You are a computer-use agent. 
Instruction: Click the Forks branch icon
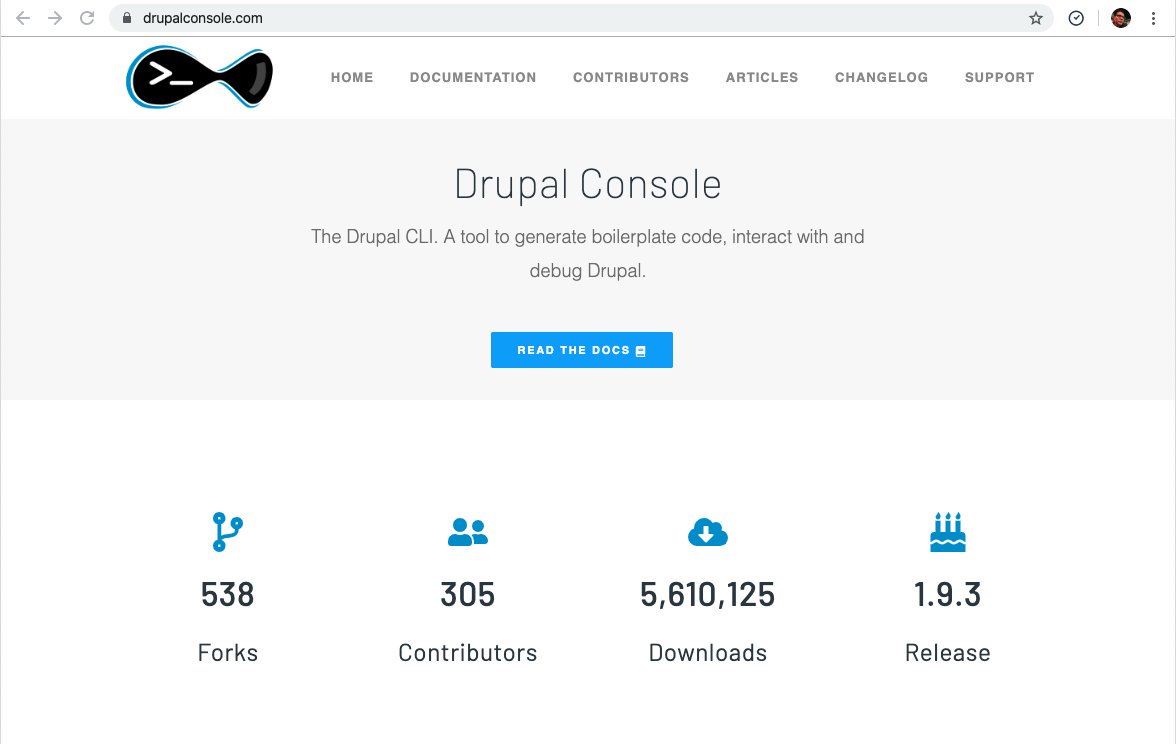[227, 532]
